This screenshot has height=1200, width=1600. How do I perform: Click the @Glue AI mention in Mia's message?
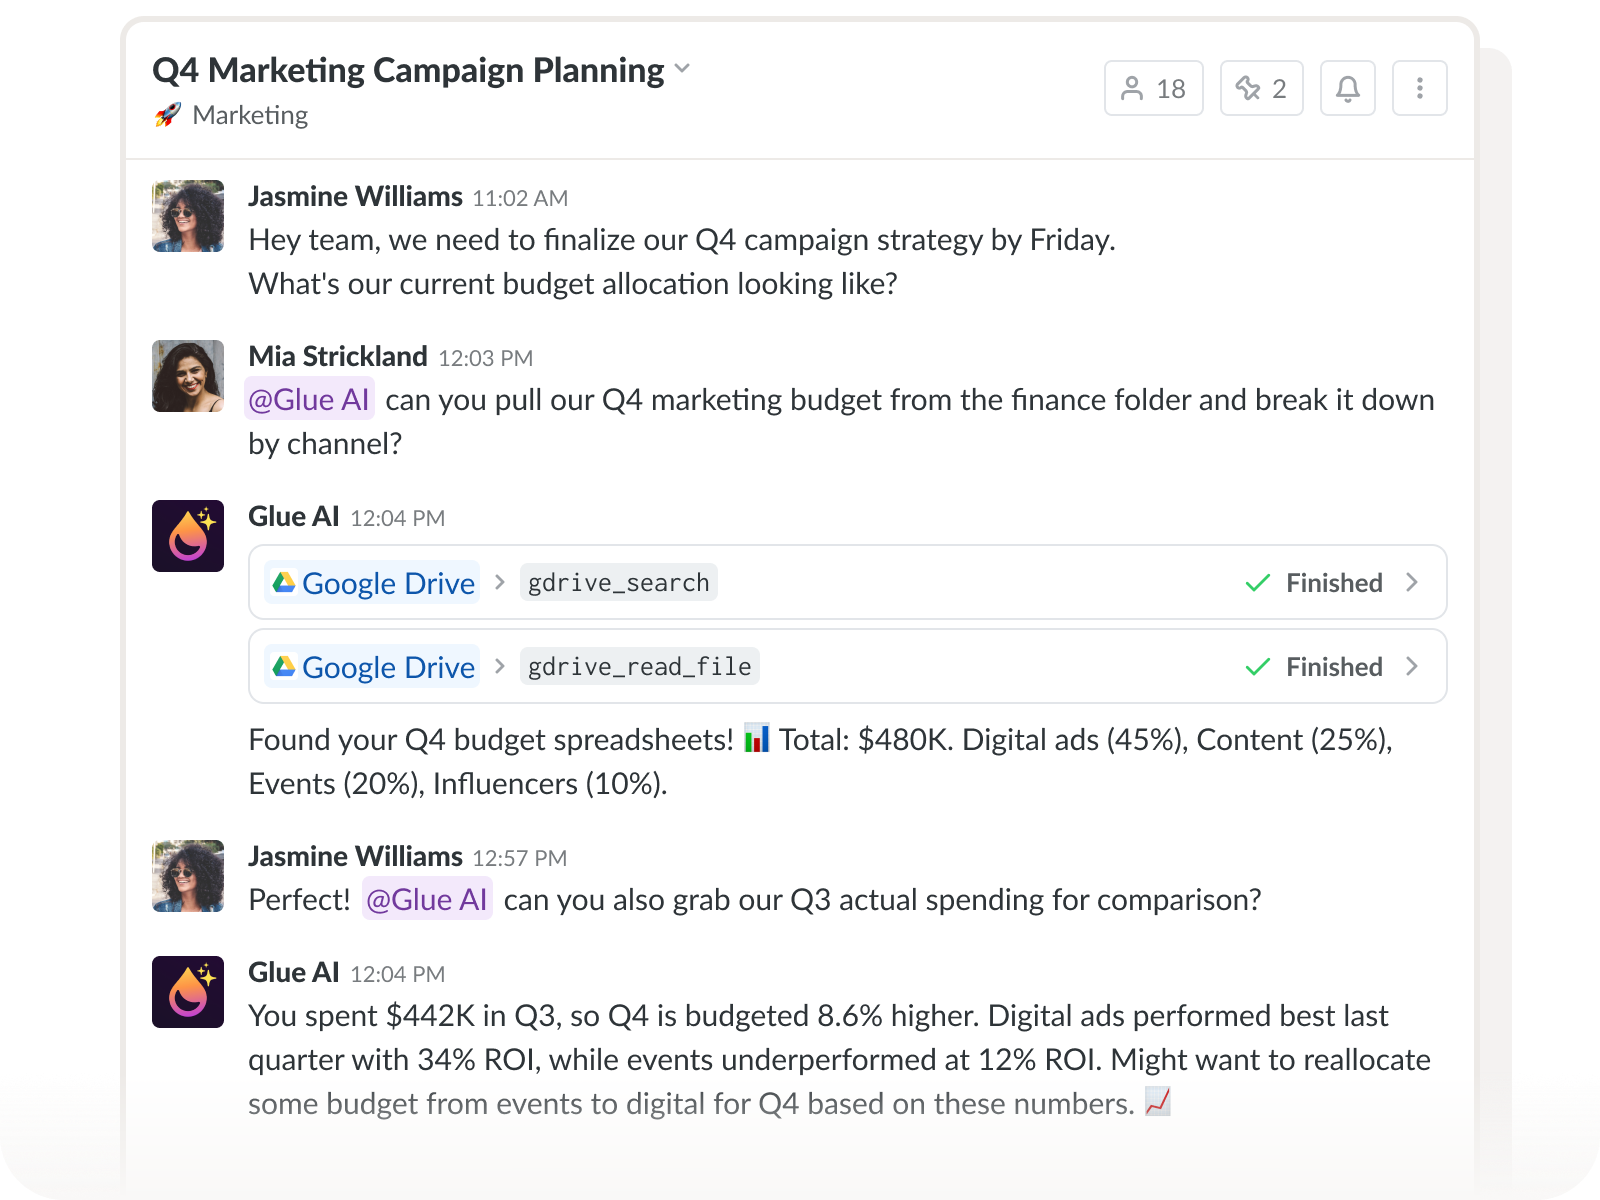309,400
